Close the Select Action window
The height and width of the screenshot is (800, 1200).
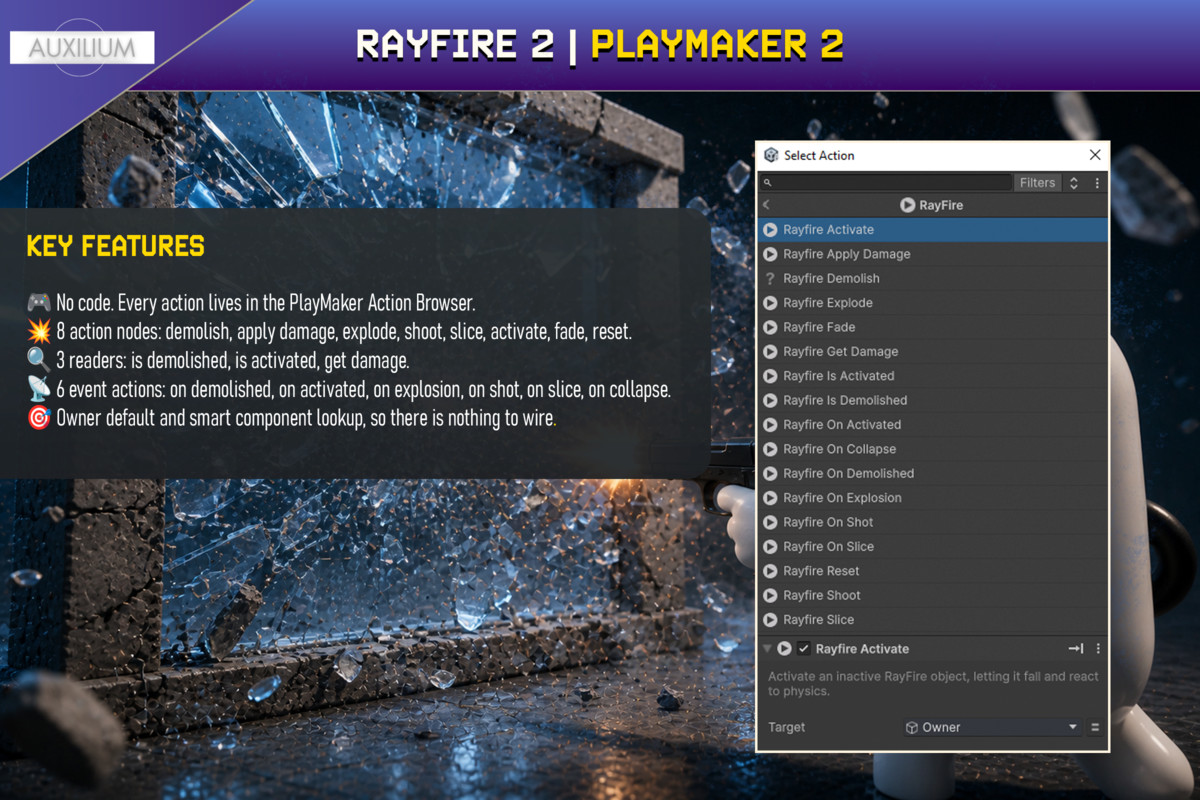(x=1095, y=155)
